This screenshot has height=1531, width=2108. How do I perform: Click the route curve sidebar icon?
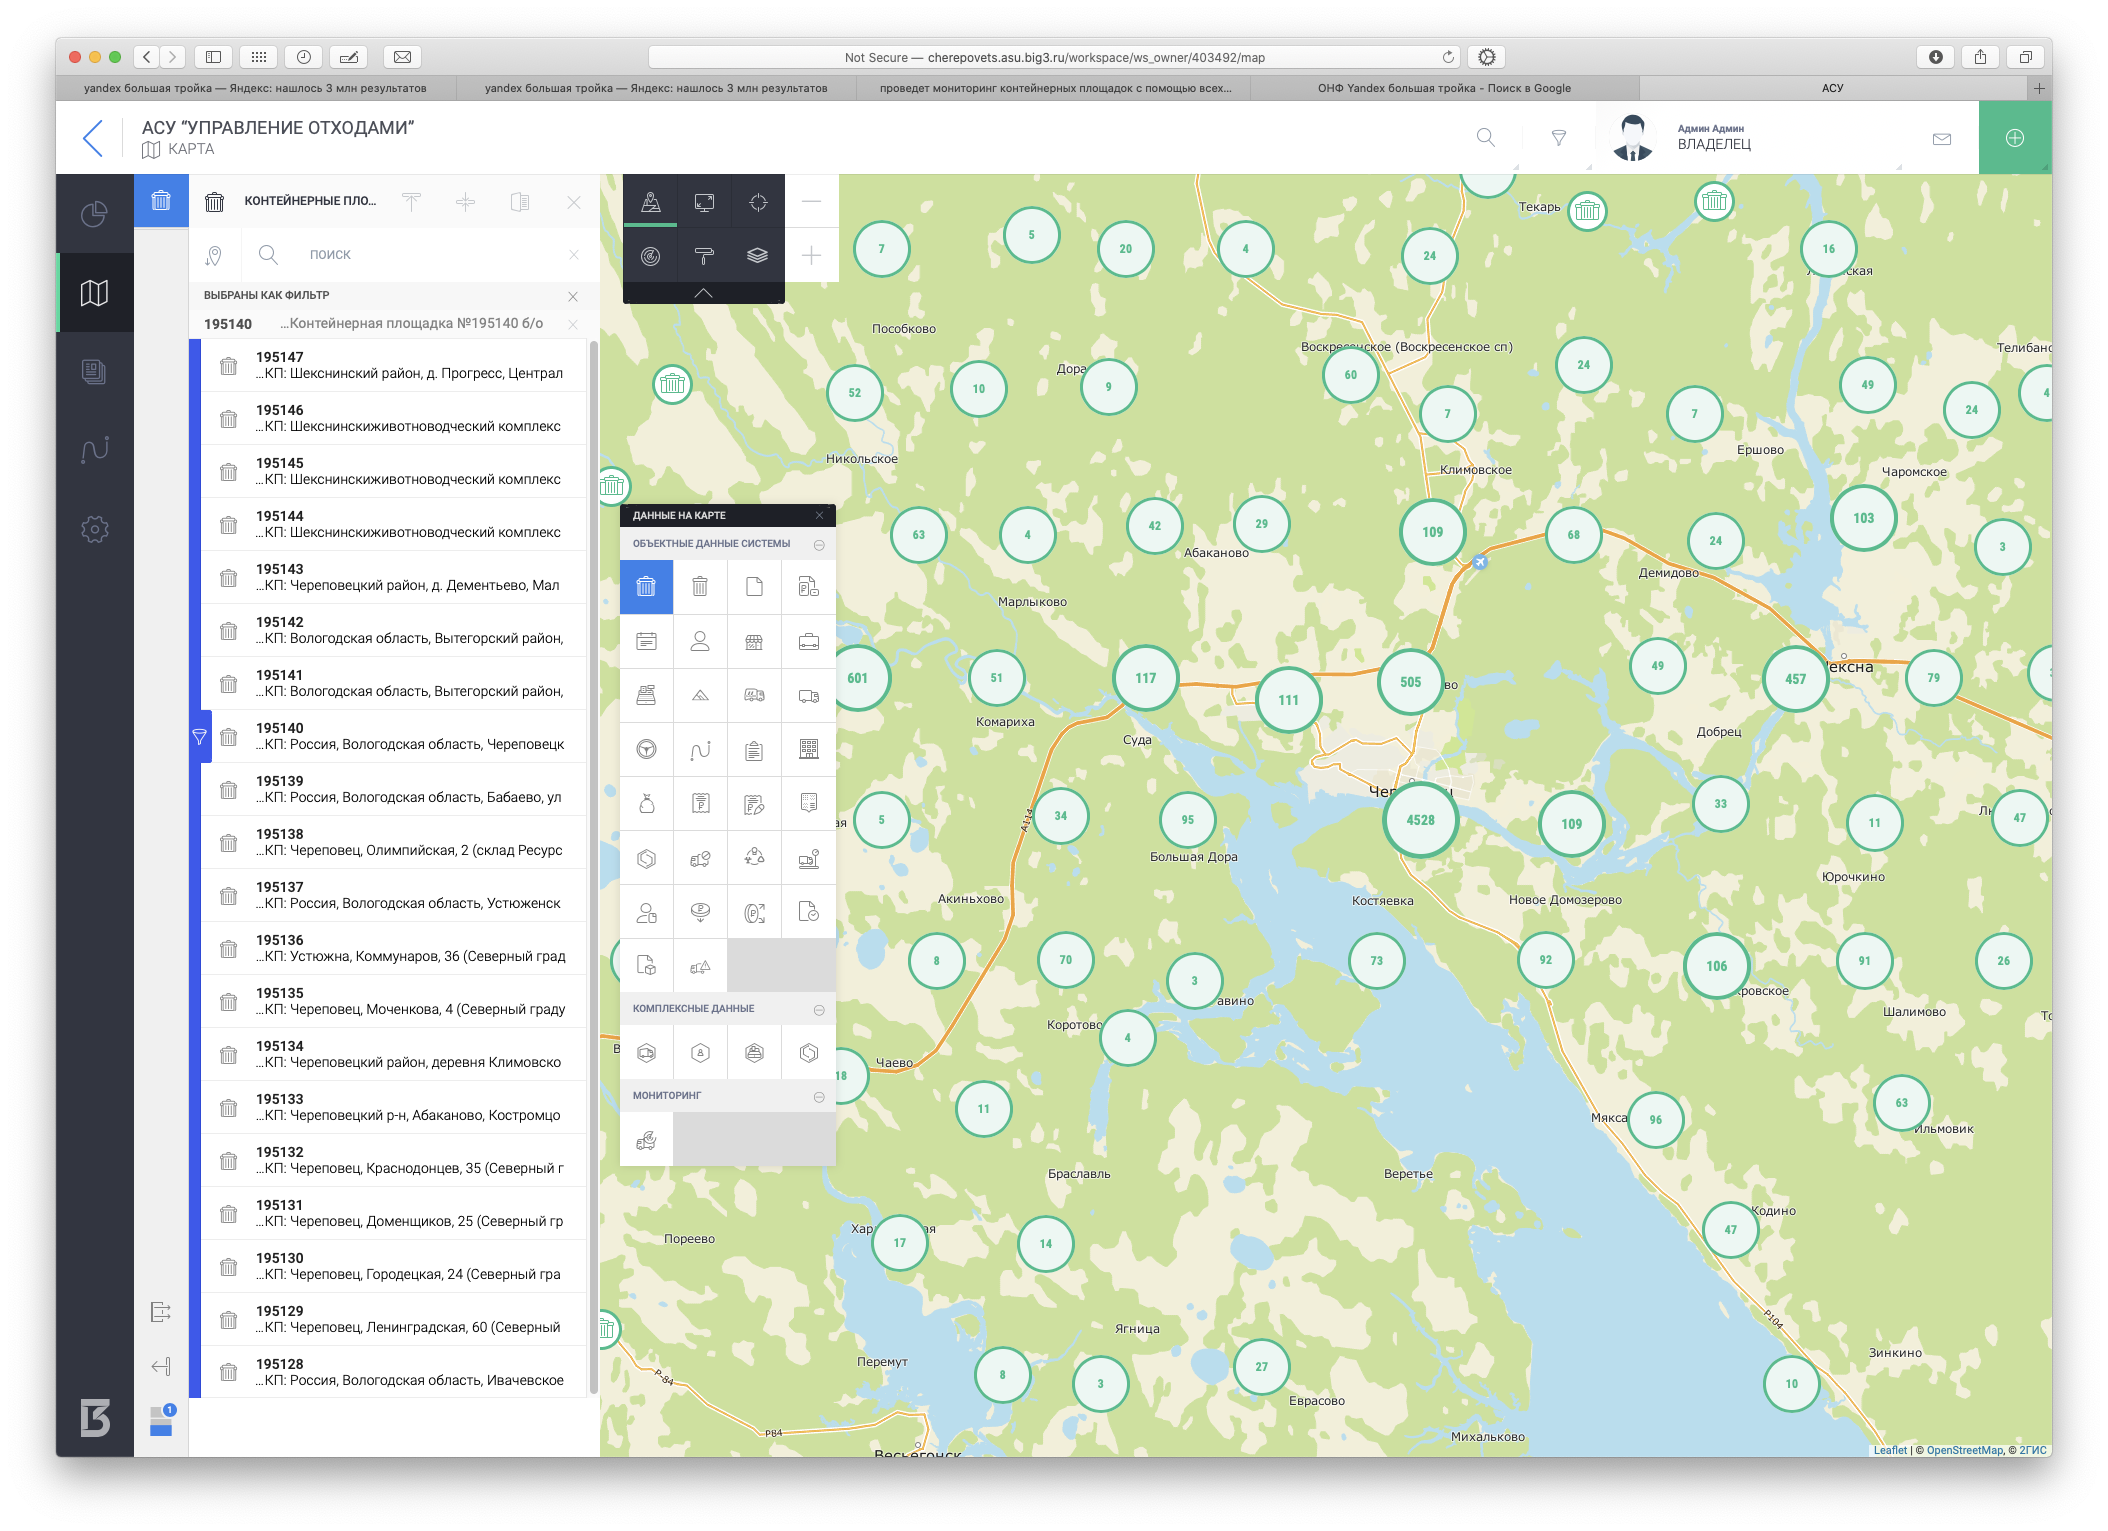click(x=95, y=450)
